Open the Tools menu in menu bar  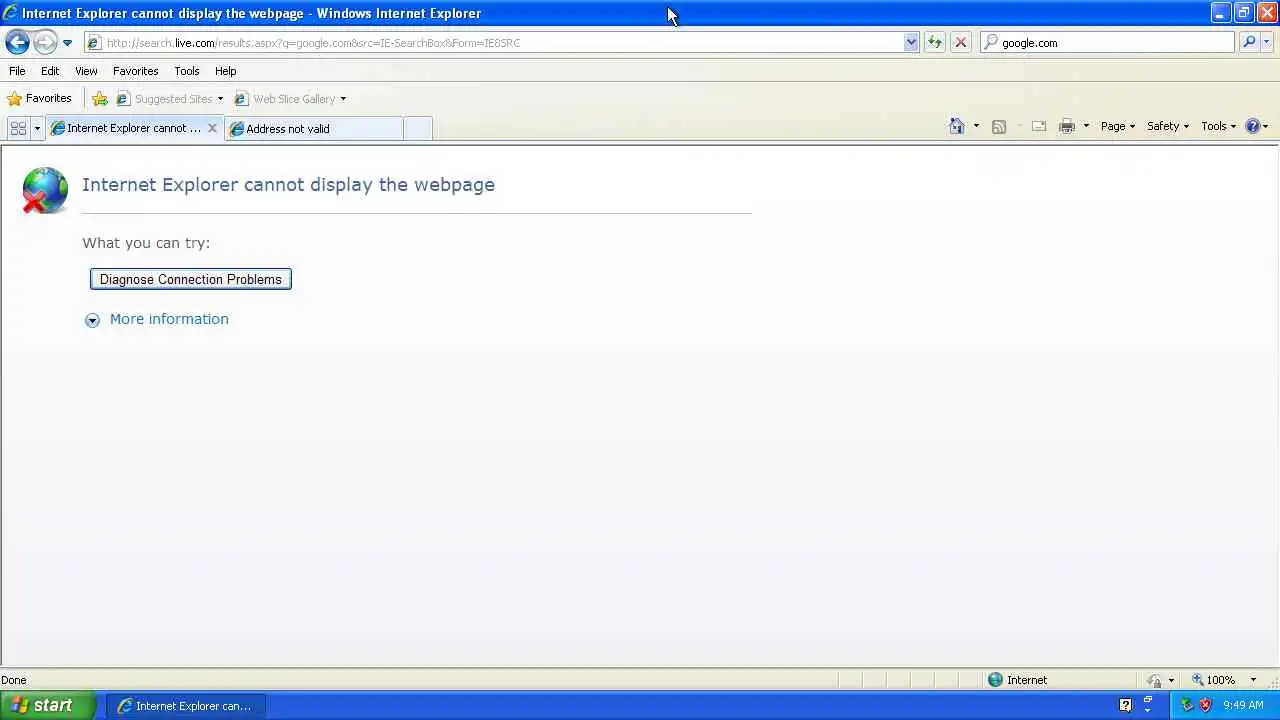coord(186,71)
